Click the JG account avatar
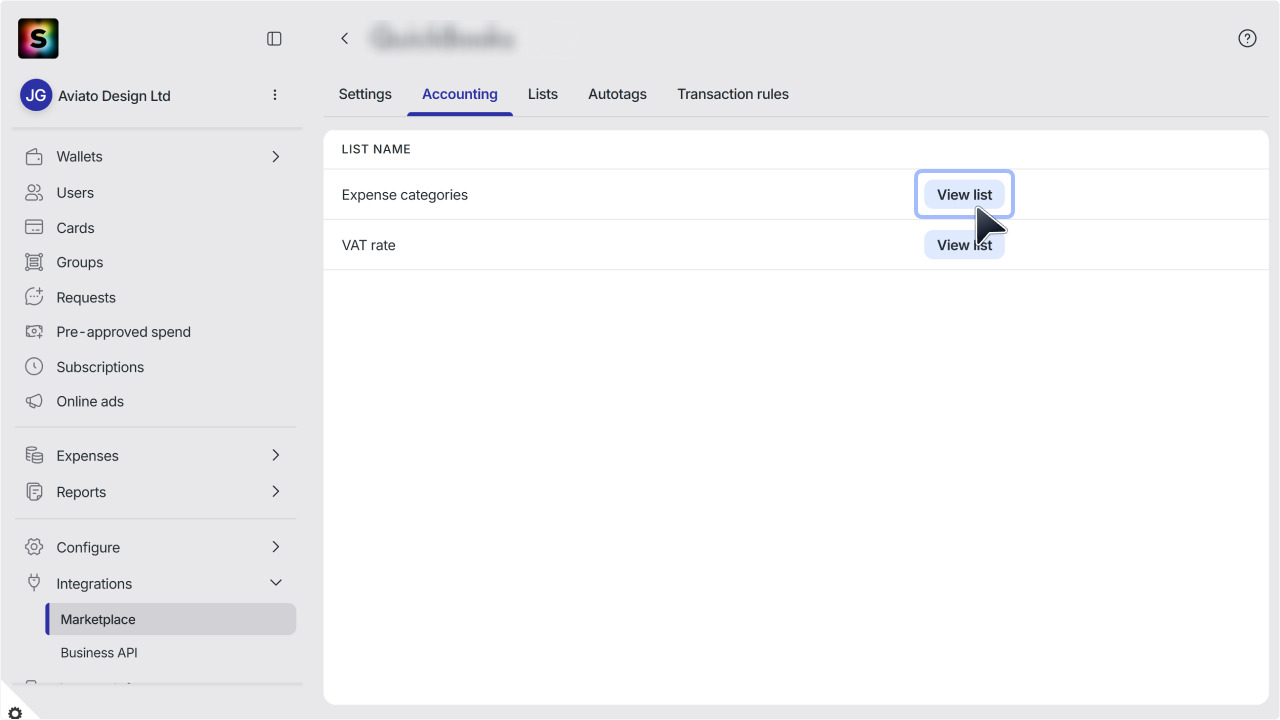Viewport: 1280px width, 720px height. point(36,96)
